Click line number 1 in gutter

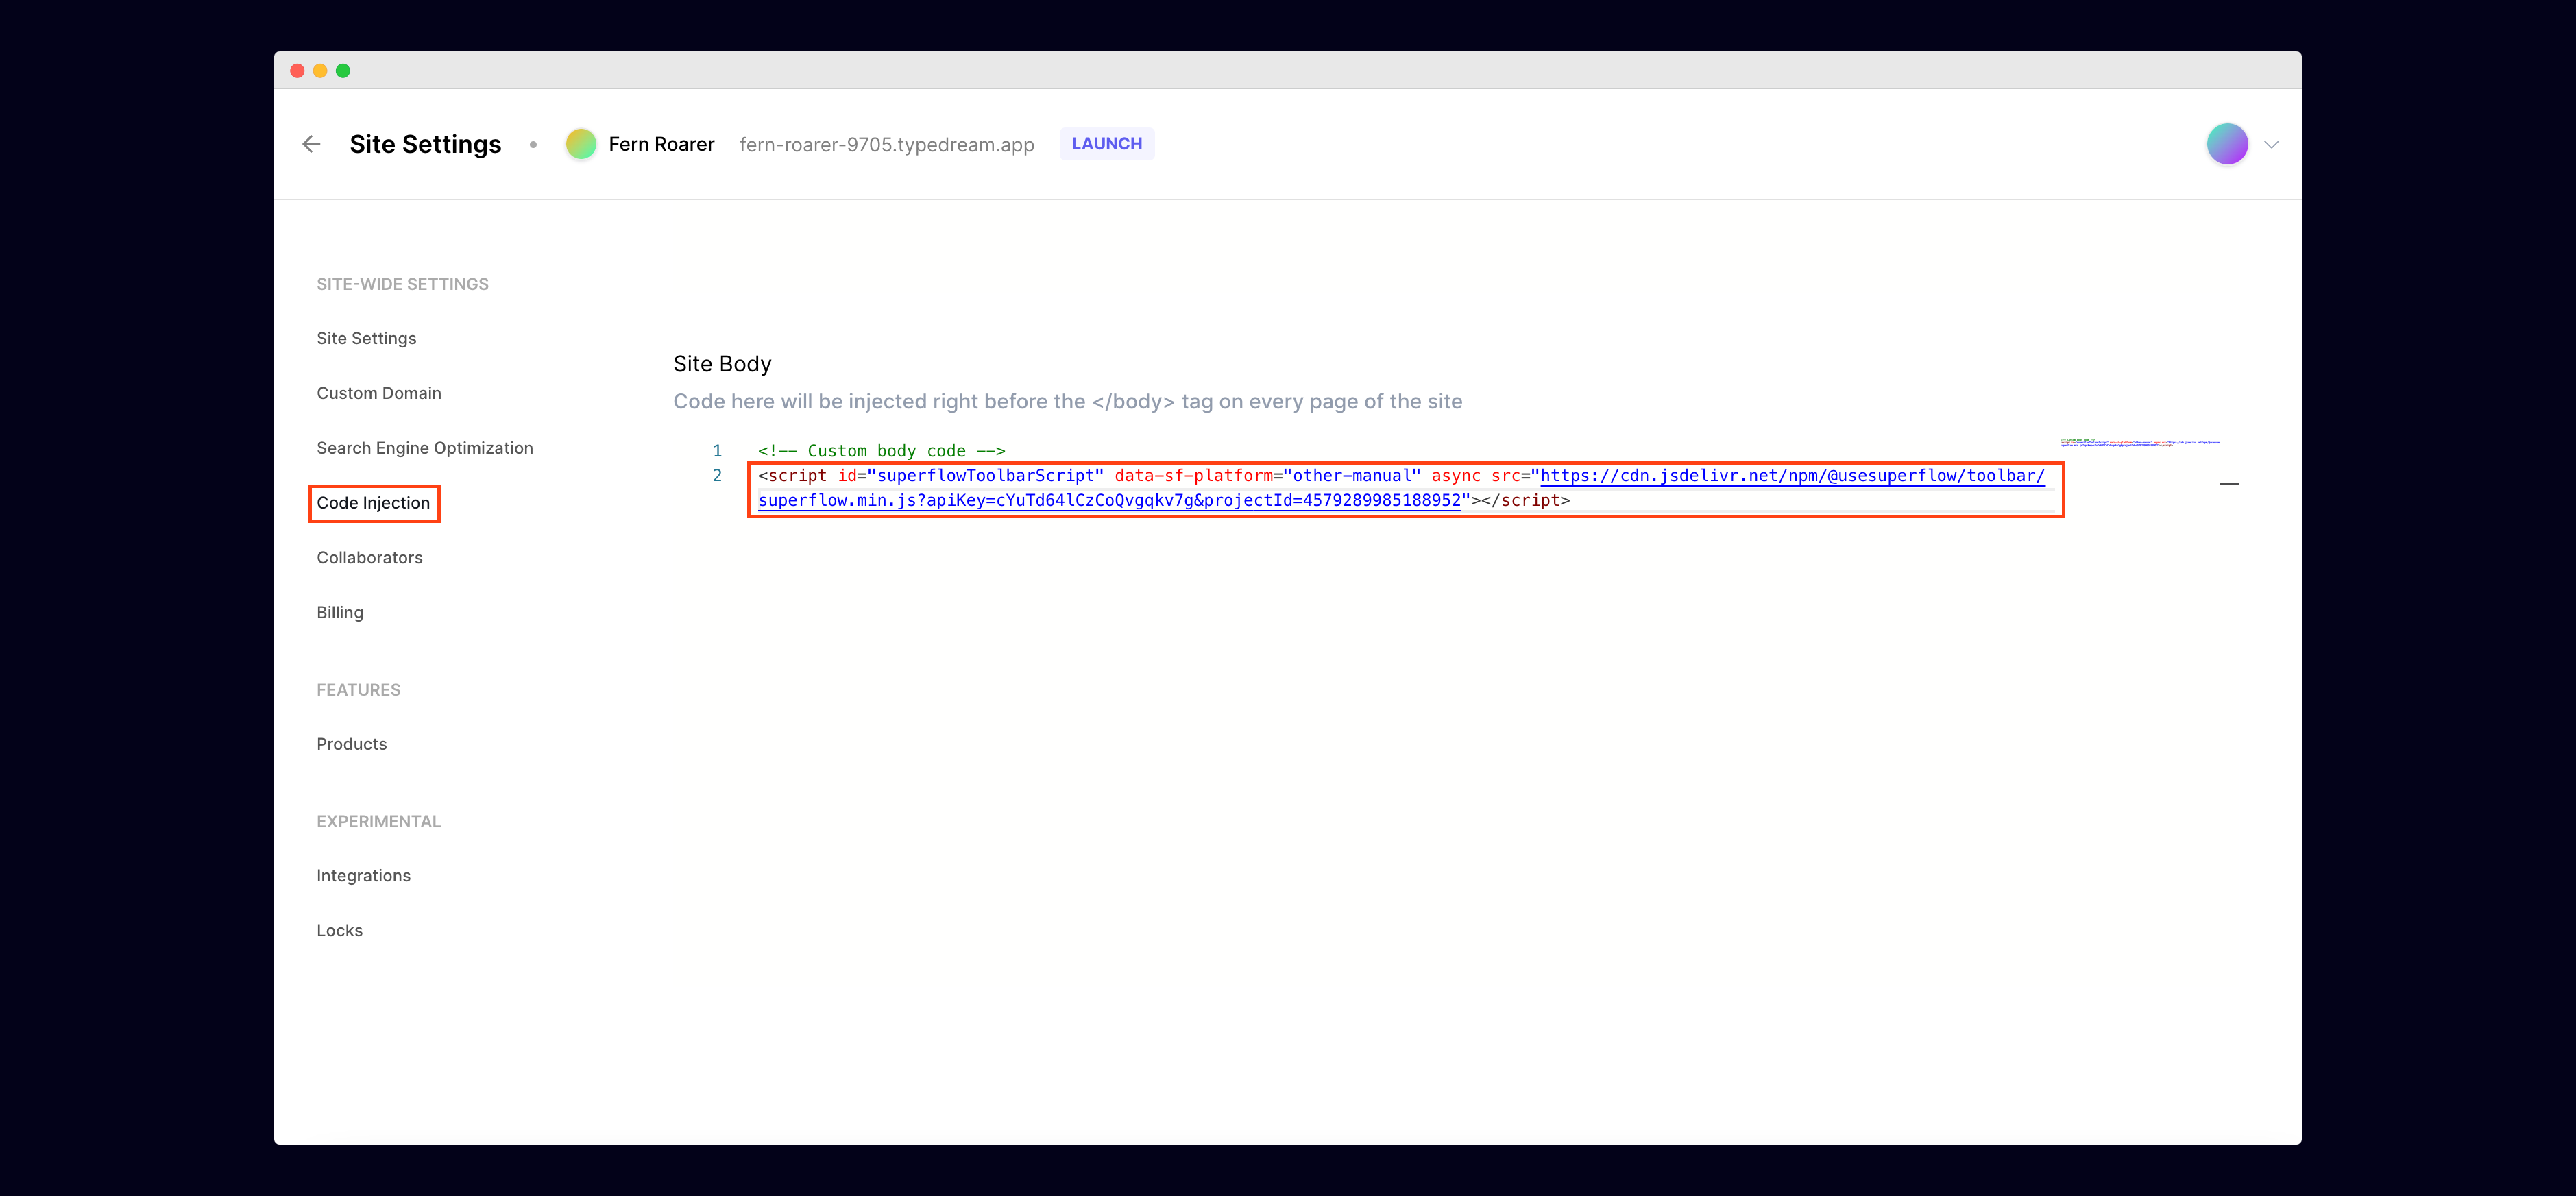click(716, 451)
